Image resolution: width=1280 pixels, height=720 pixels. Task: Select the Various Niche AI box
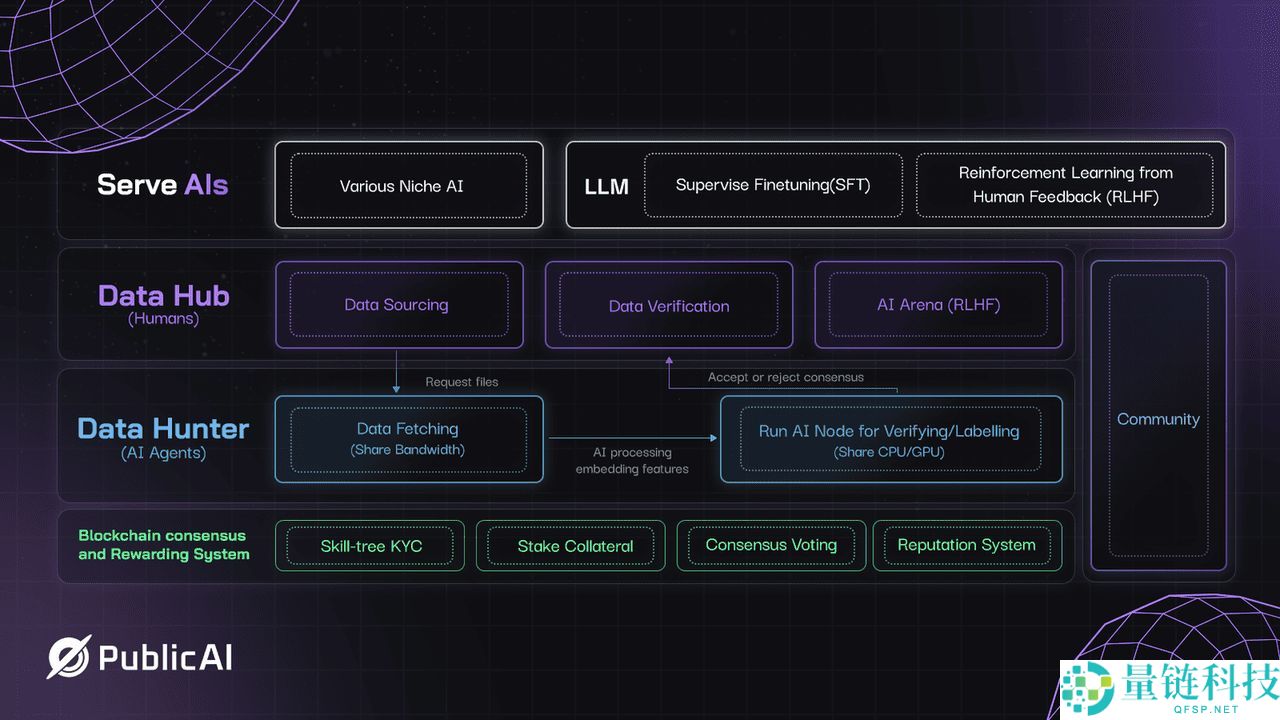click(408, 186)
